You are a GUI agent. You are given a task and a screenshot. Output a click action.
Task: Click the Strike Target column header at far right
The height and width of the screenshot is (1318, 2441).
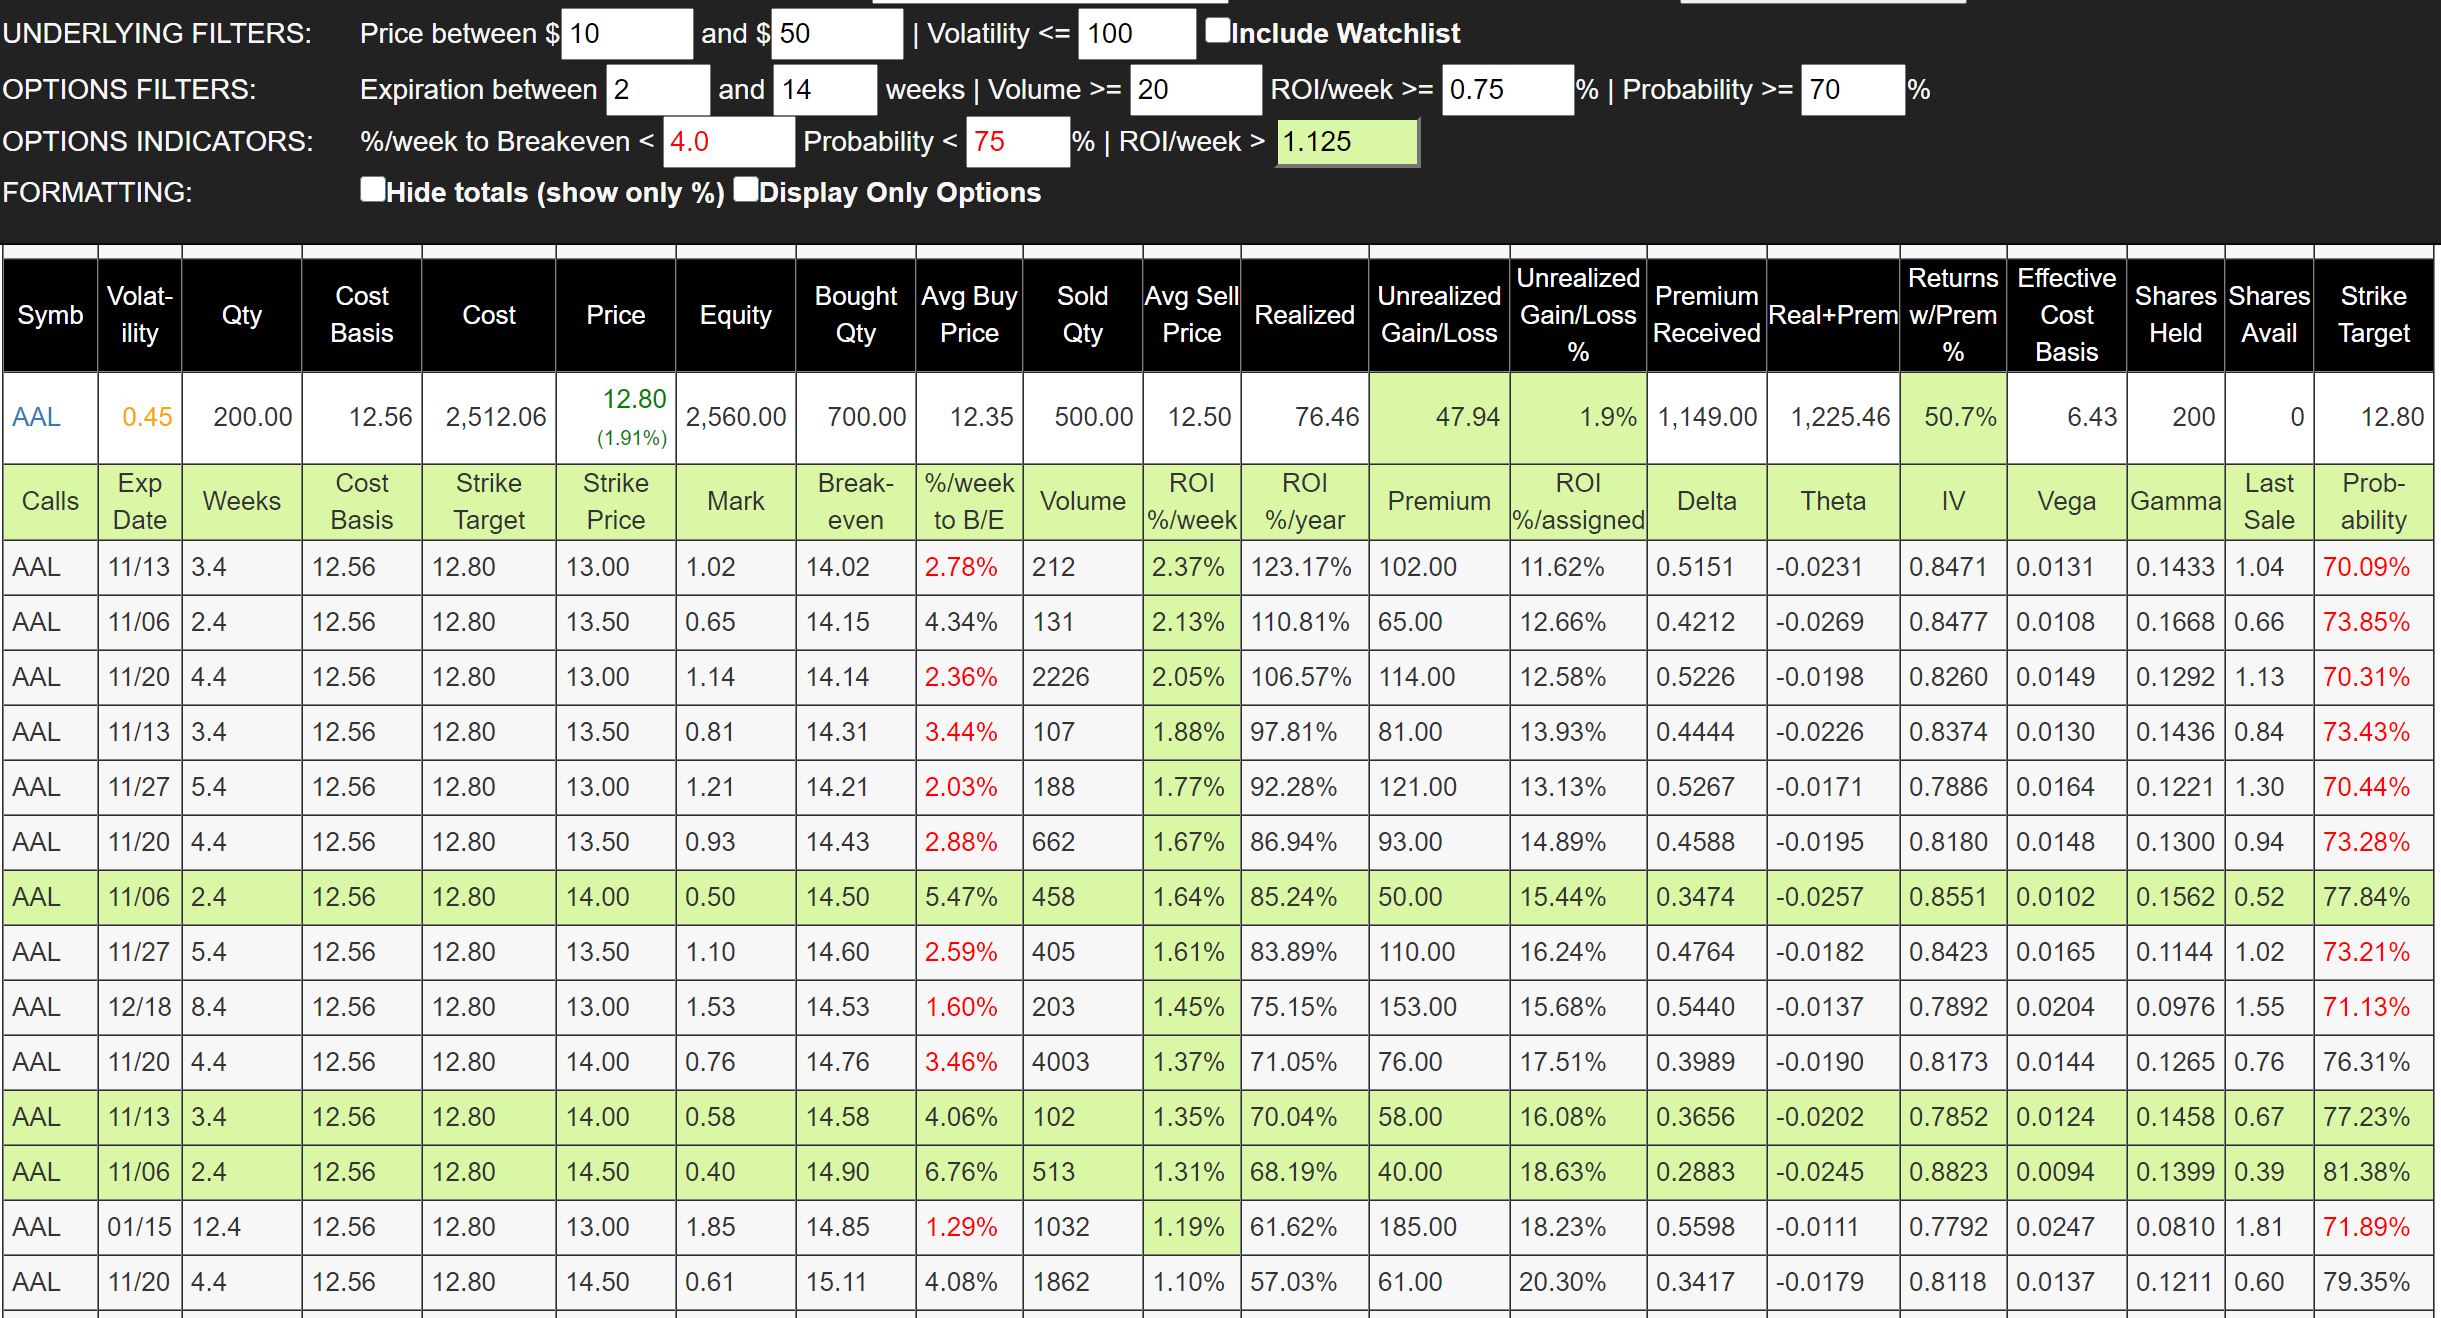coord(2373,315)
